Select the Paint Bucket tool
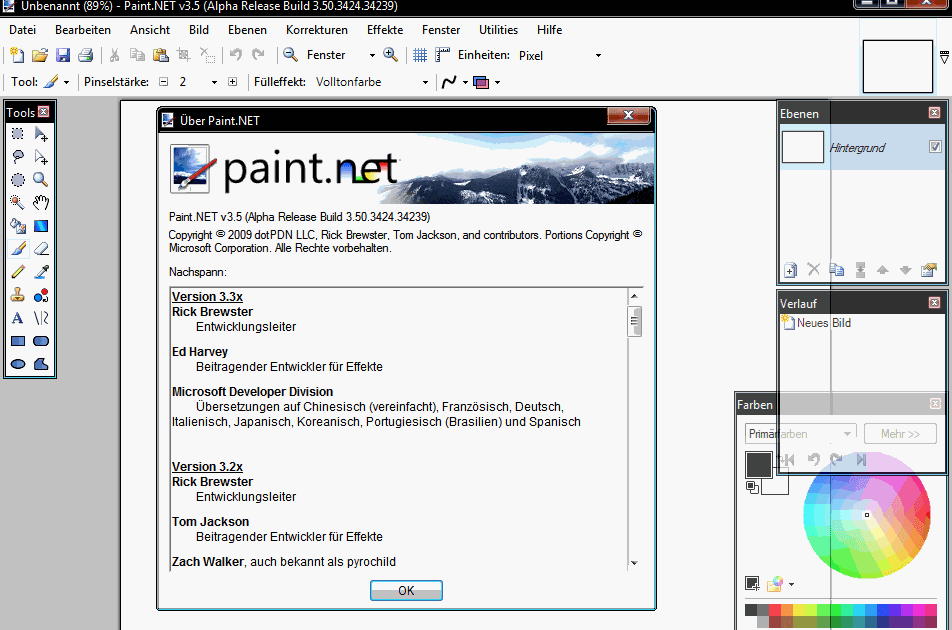This screenshot has width=952, height=630. tap(18, 226)
